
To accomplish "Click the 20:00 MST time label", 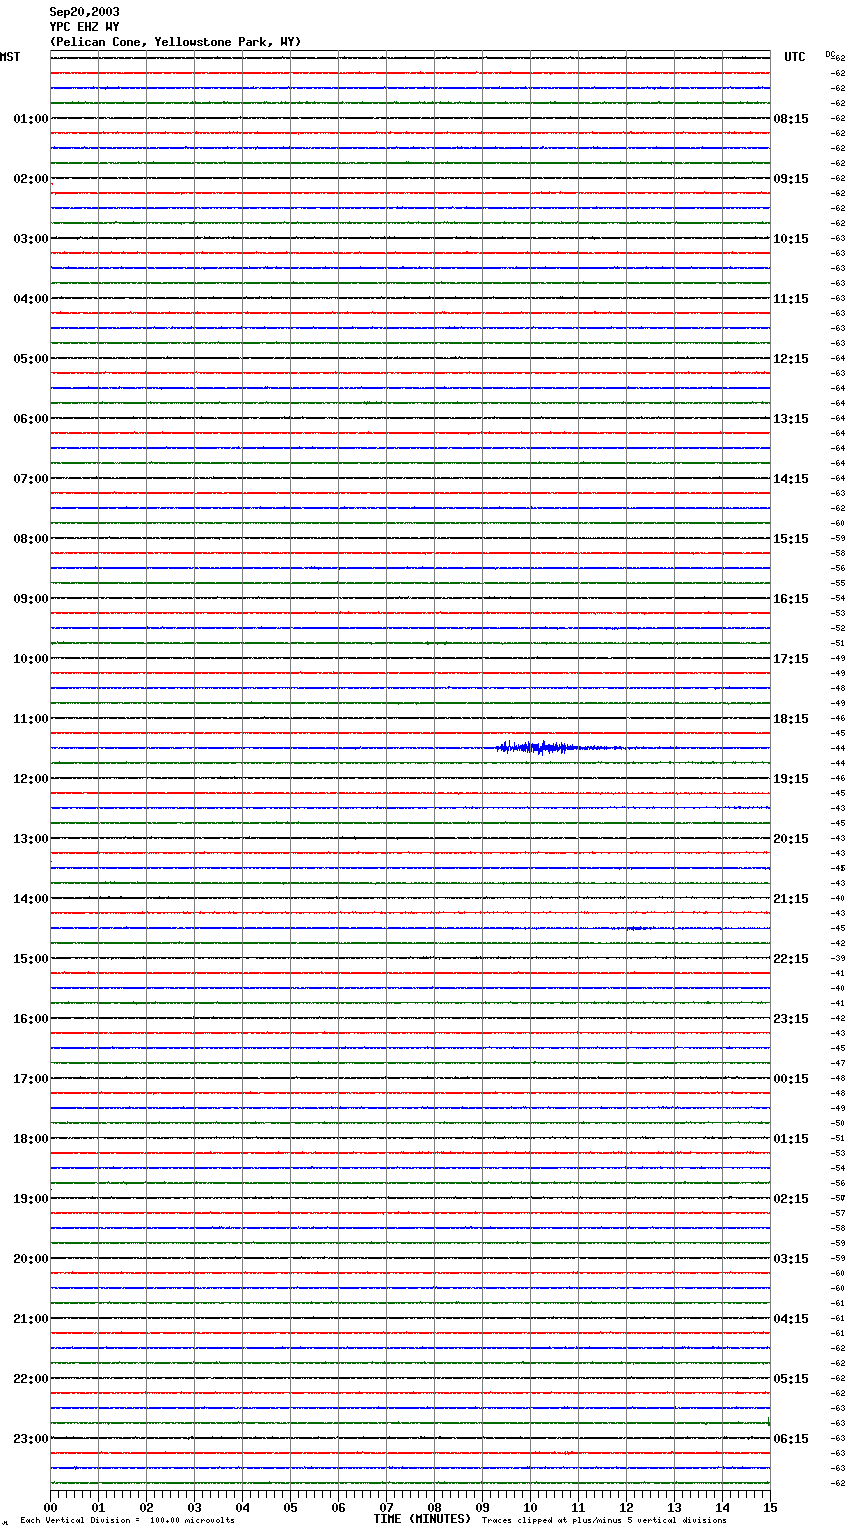I will pos(30,1259).
